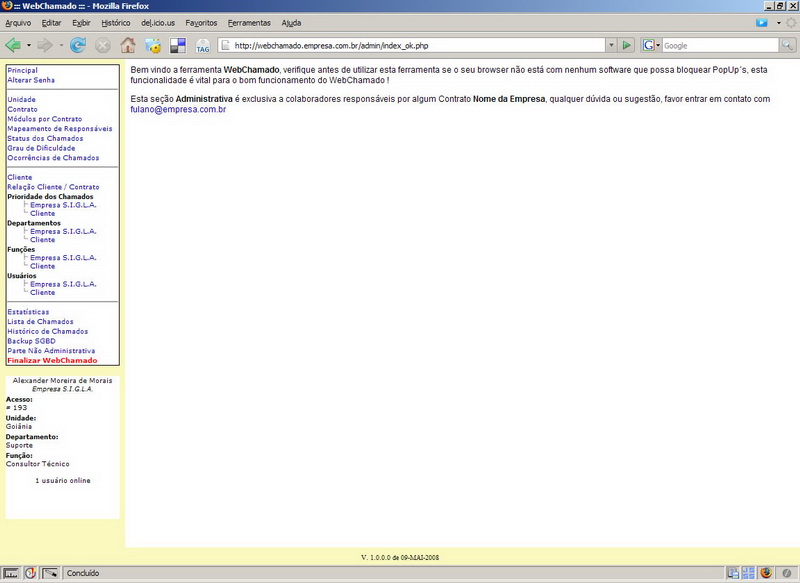Click the magnifier search button
This screenshot has height=583, width=800.
[788, 45]
